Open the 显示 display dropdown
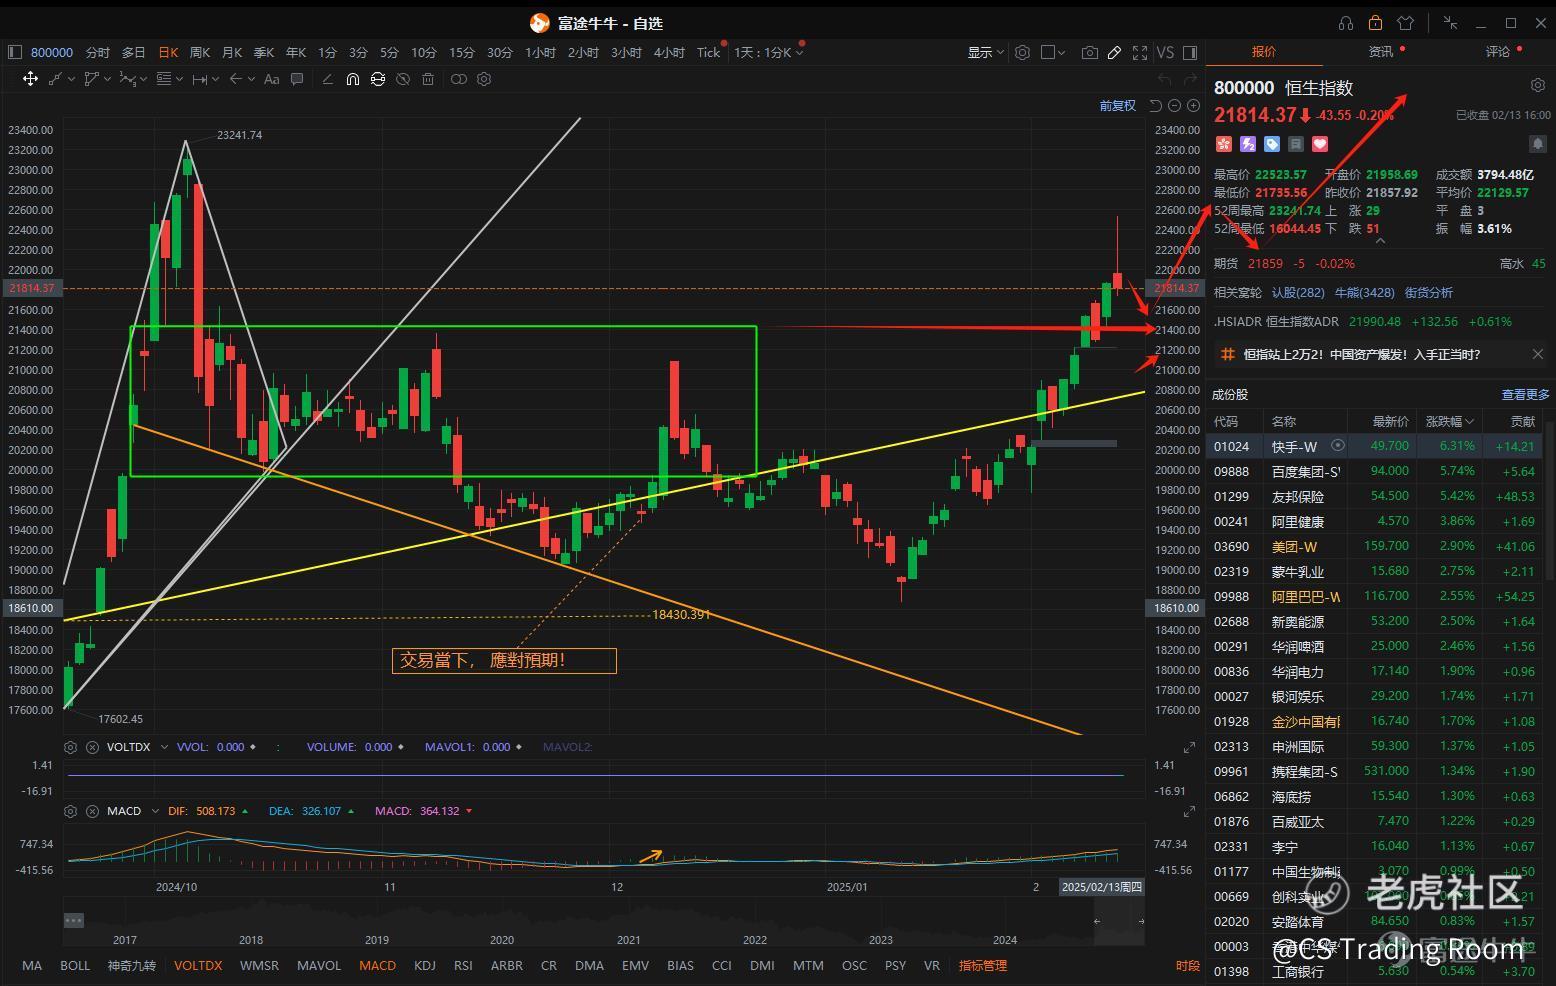Screen dimensions: 1556x986 (985, 52)
